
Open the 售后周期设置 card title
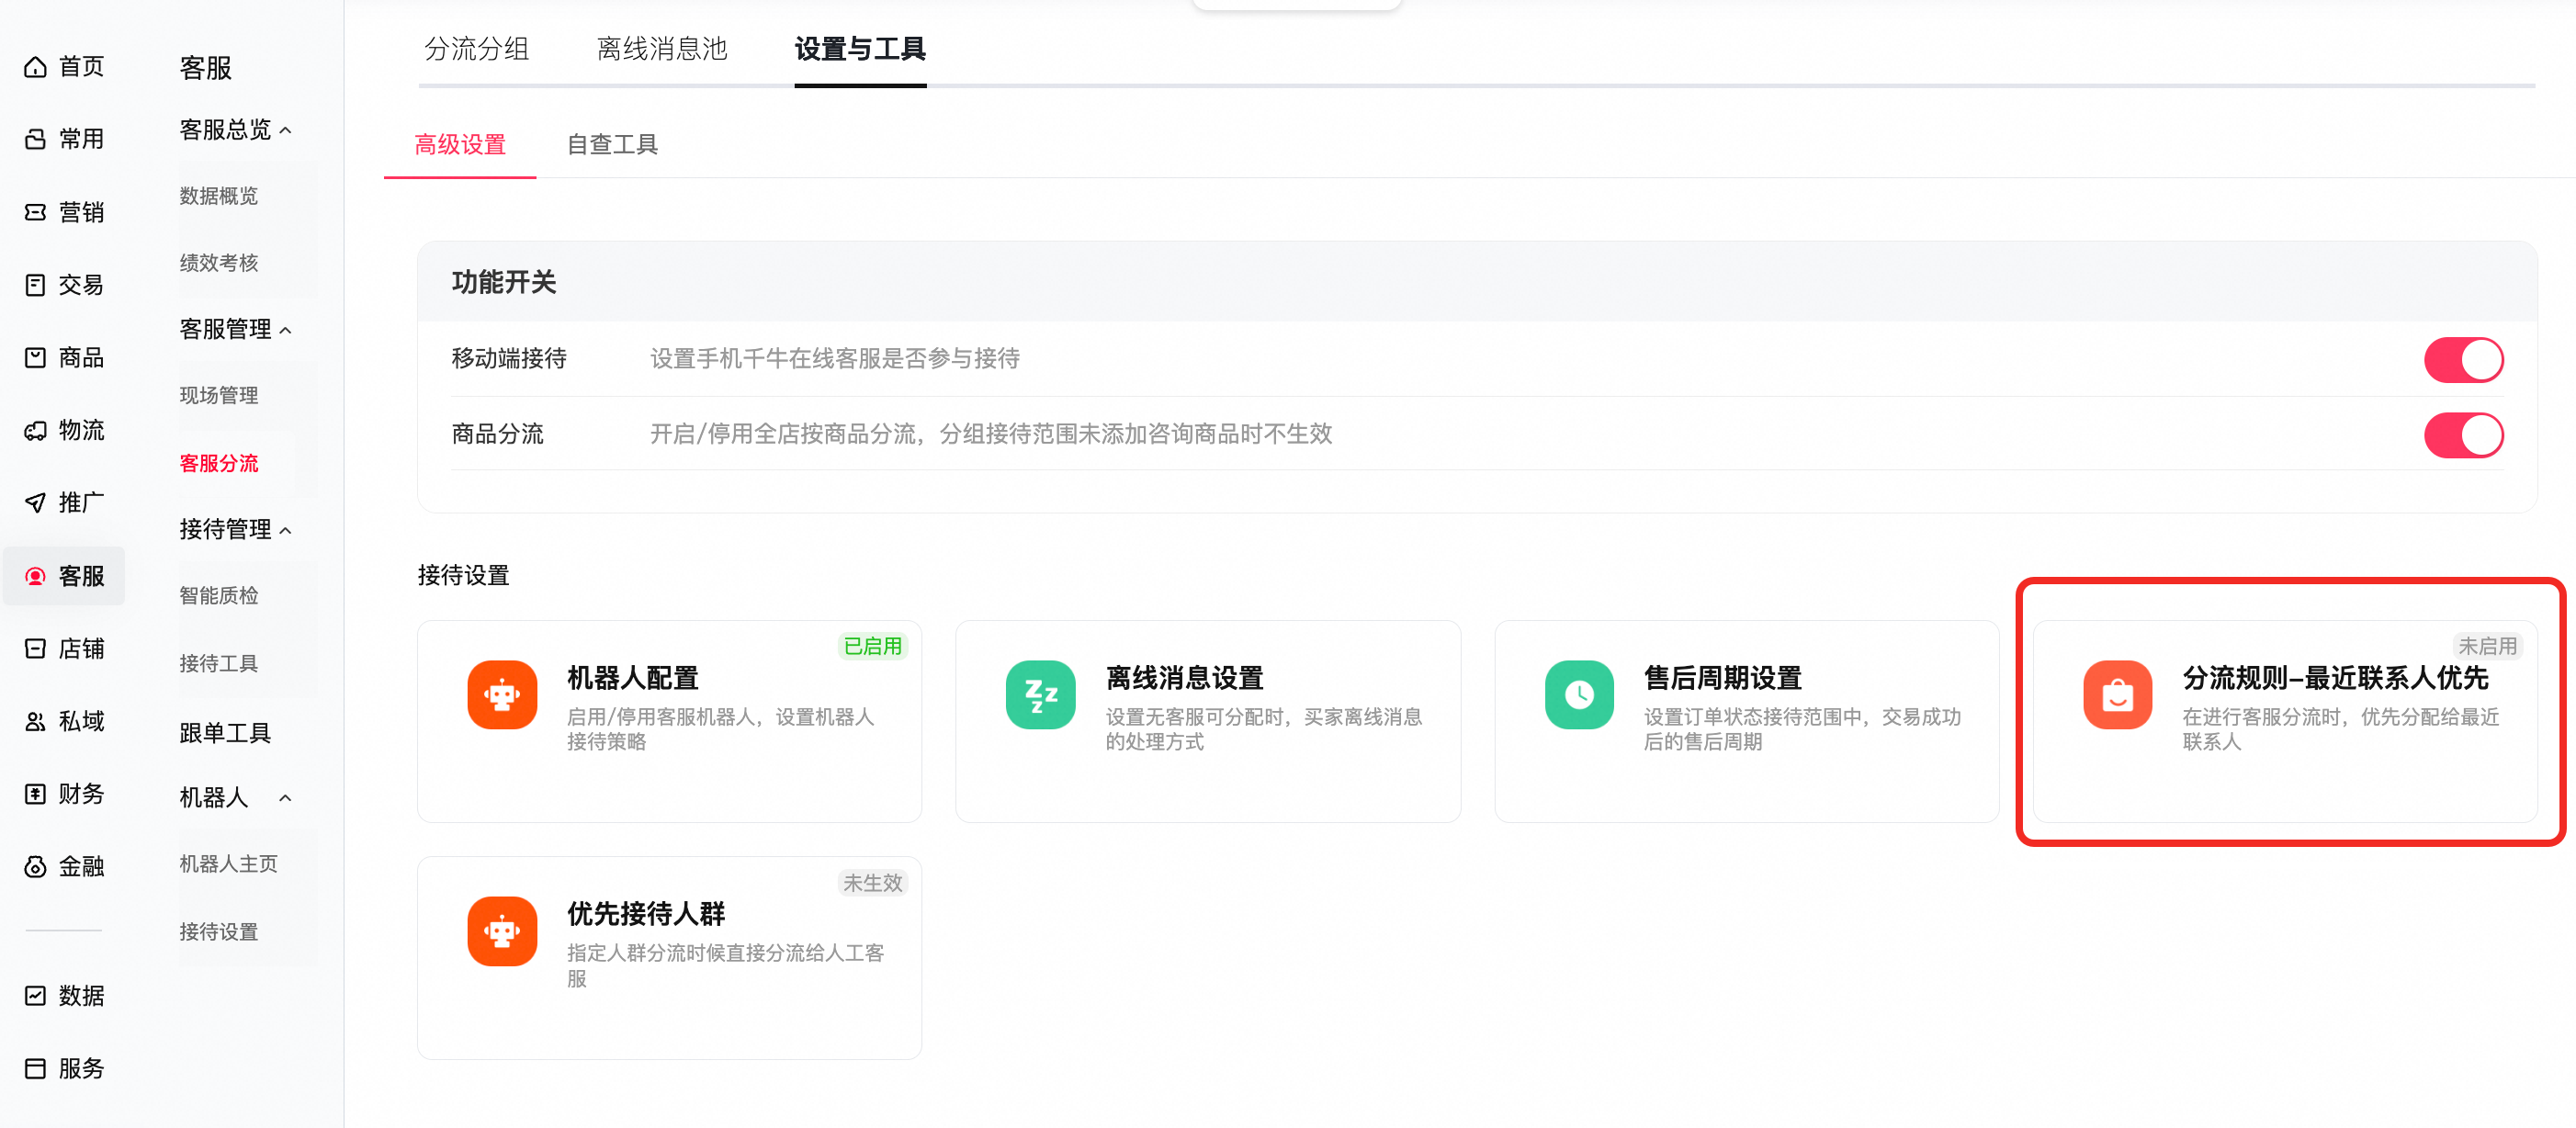click(1723, 678)
